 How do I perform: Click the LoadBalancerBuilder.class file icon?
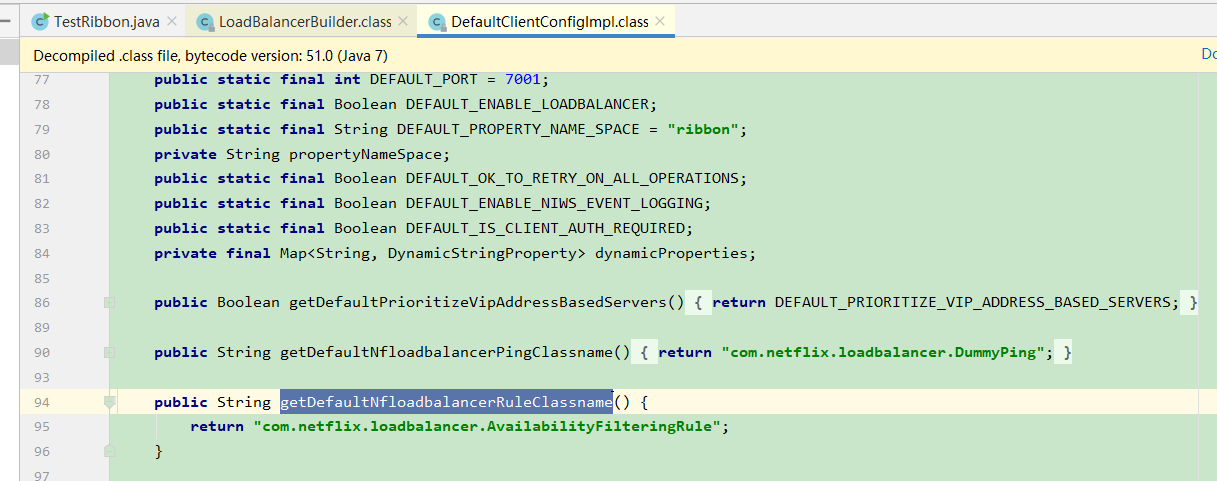(206, 21)
